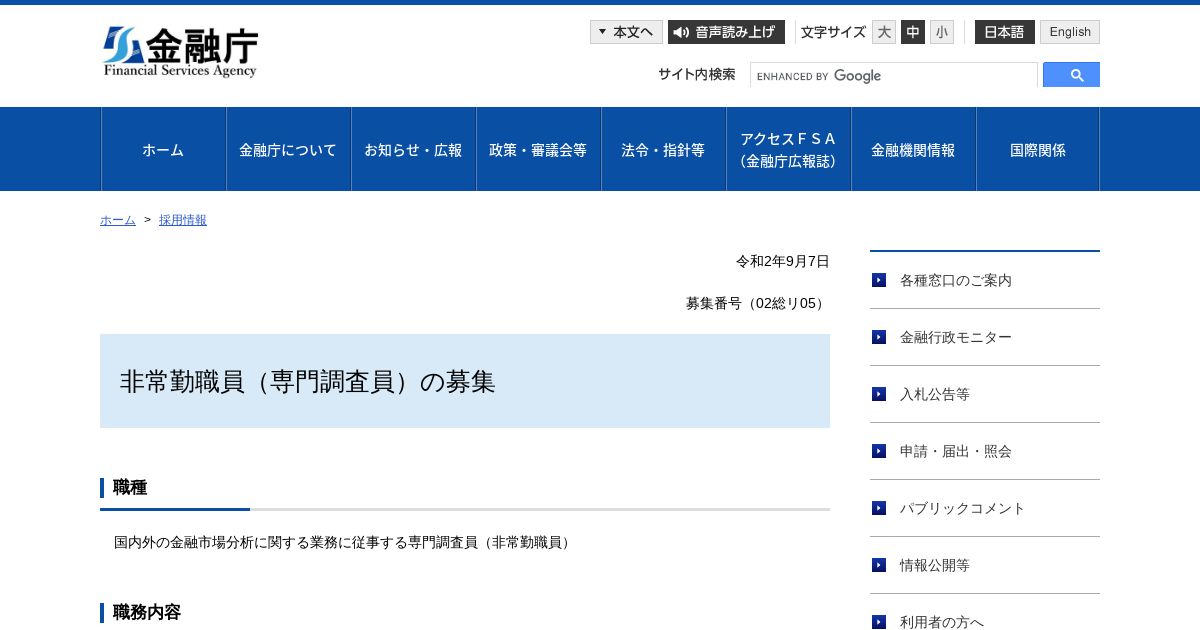This screenshot has width=1200, height=630.
Task: Click the 職種 section heading
Action: 130,487
